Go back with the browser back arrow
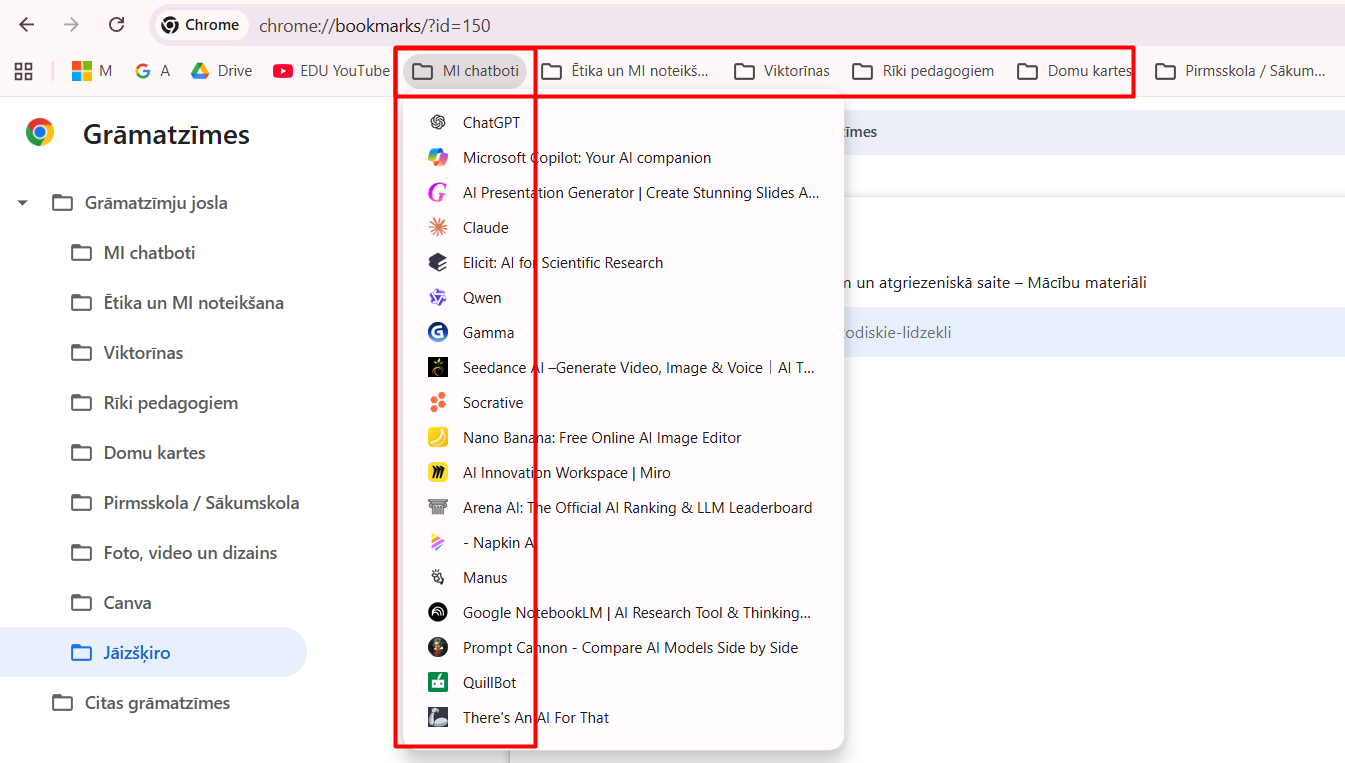The height and width of the screenshot is (763, 1345). (x=27, y=25)
